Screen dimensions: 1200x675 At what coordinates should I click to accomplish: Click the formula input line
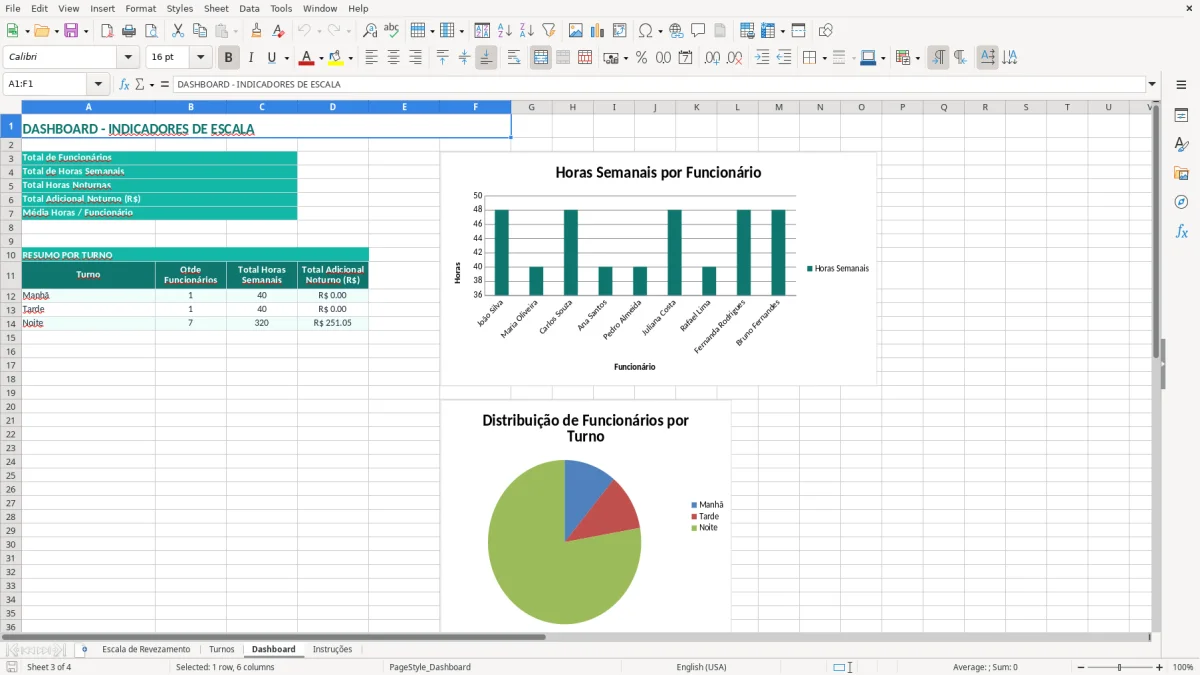[658, 84]
